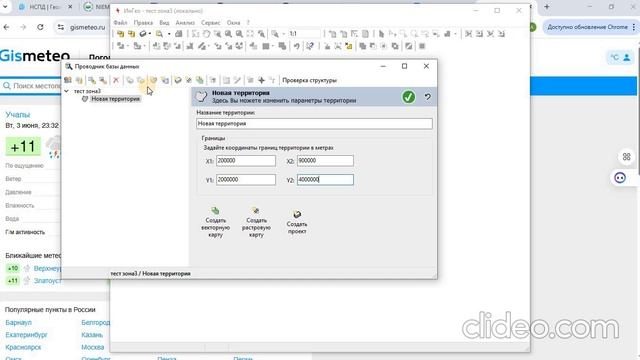
Task: Open Chrome three-dot menu
Action: (x=633, y=27)
